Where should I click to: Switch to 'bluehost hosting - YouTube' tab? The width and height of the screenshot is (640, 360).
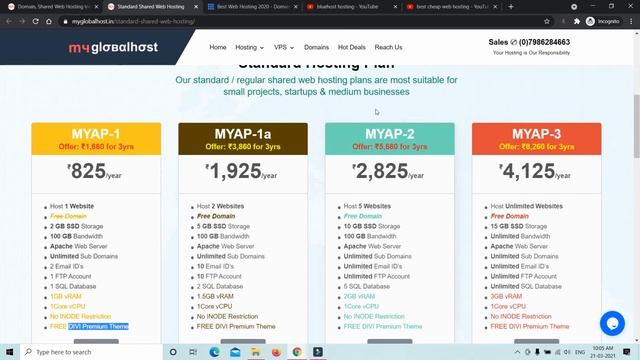352,7
